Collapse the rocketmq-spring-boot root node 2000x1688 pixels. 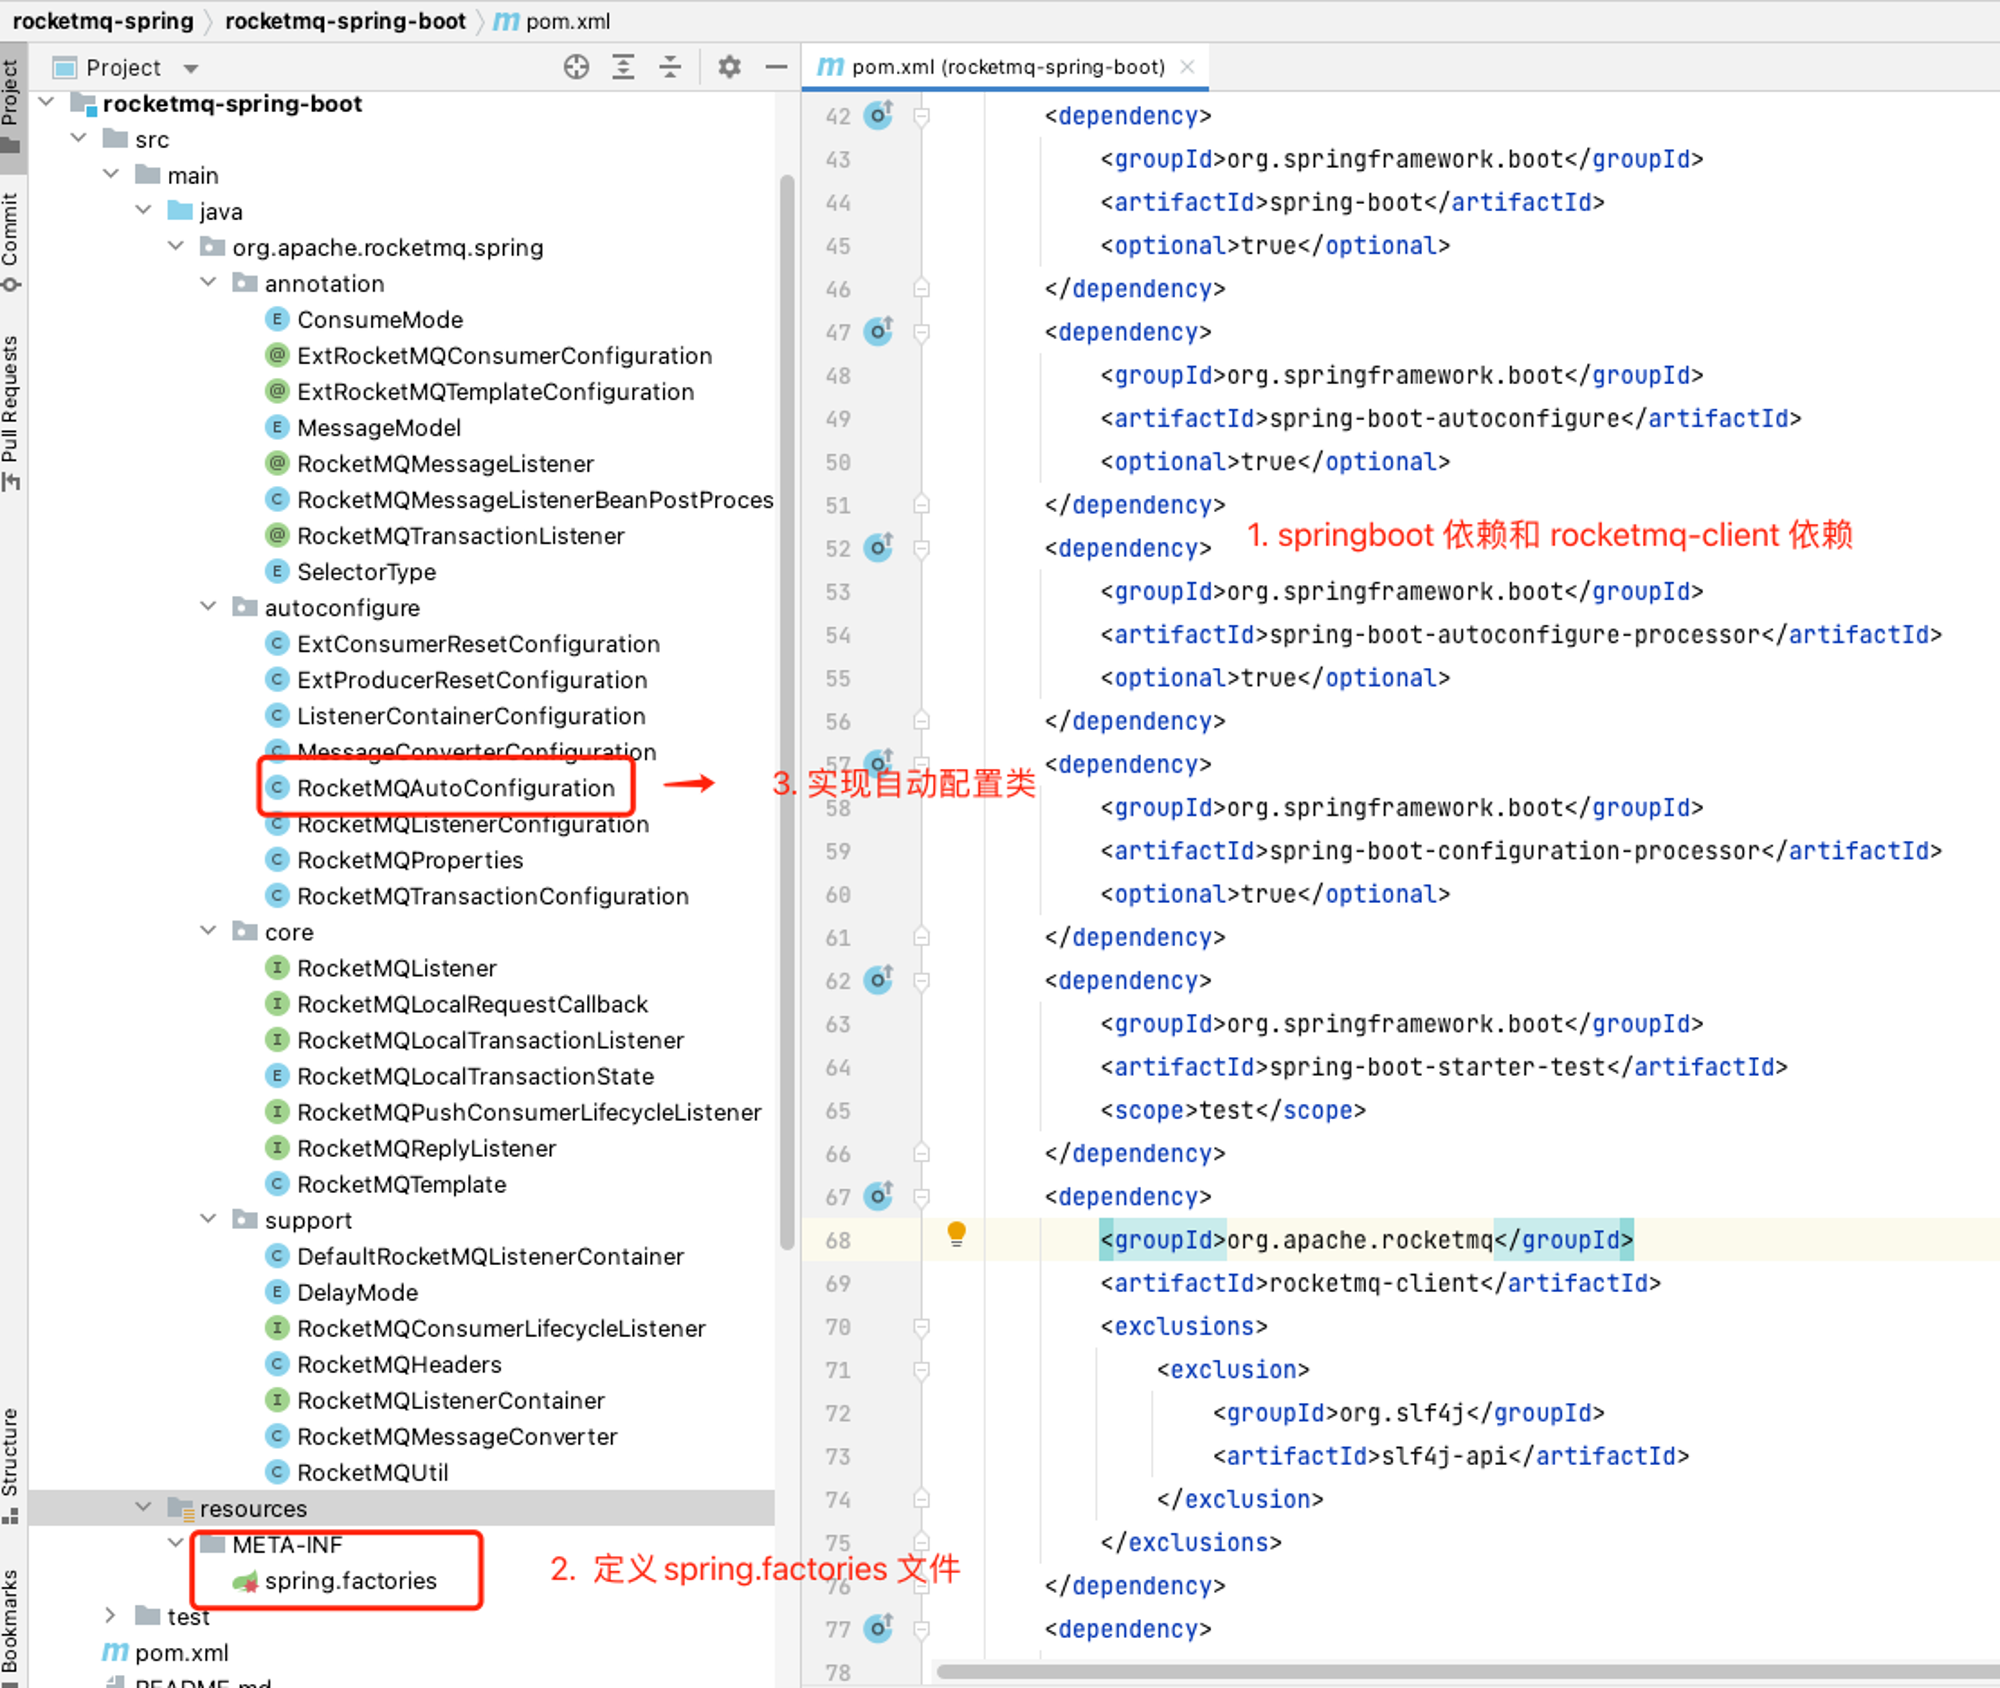47,102
